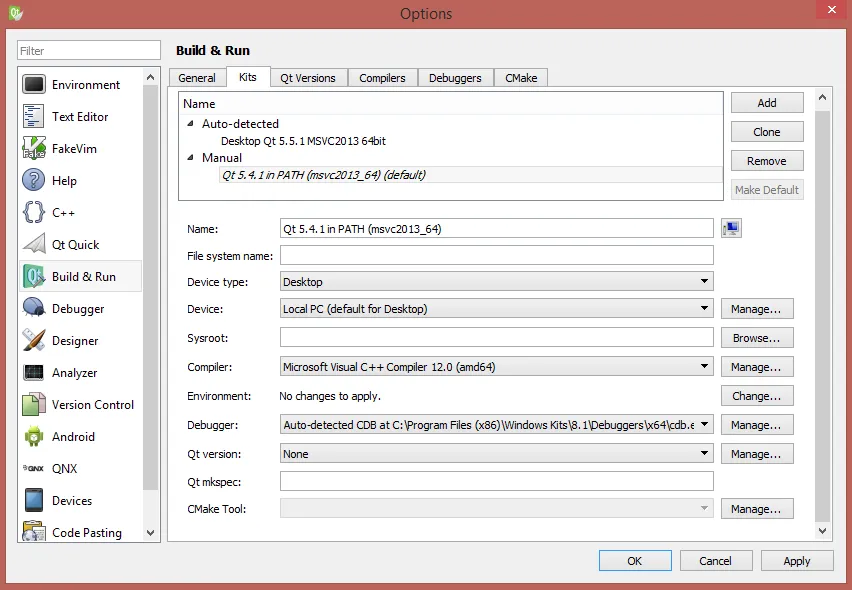Click the Qt mkspec input field
Viewport: 852px width, 590px height.
(x=497, y=481)
